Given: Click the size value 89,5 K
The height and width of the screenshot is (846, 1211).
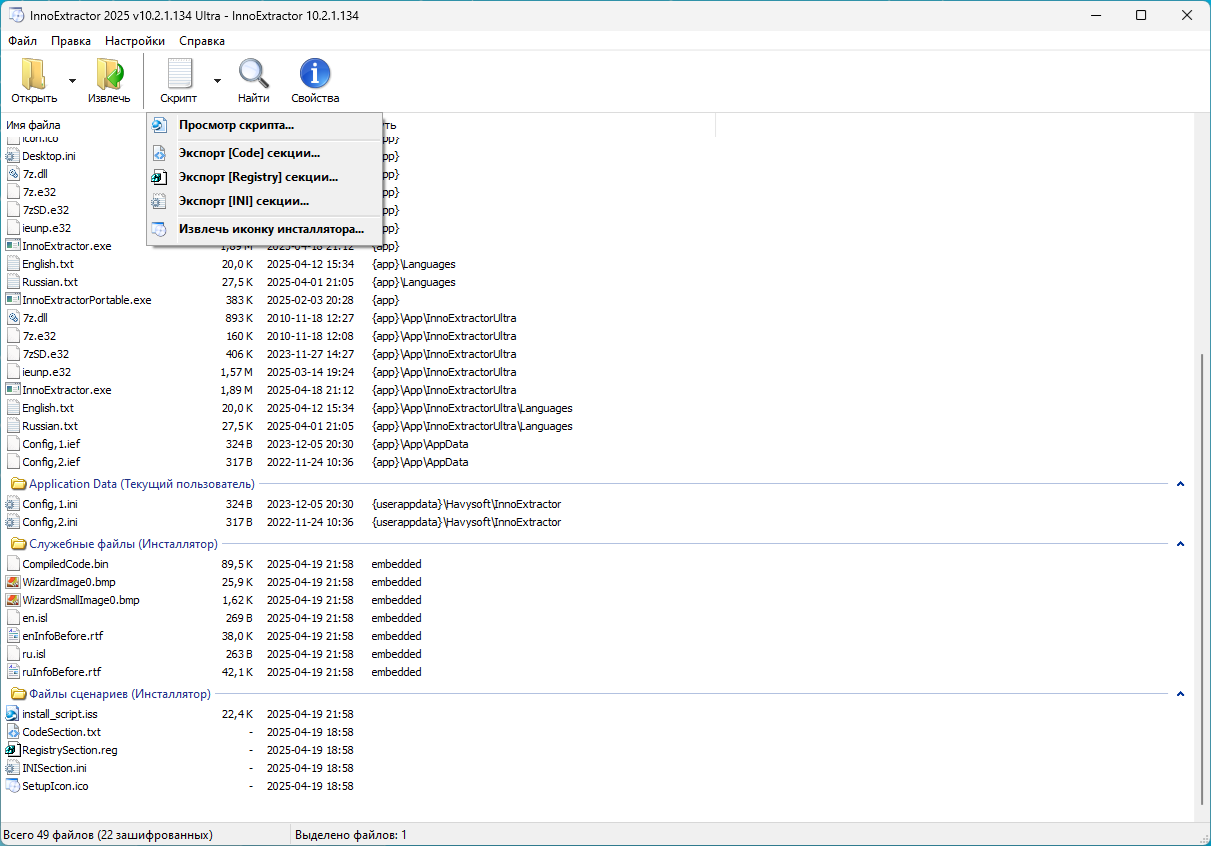Looking at the screenshot, I should pos(237,564).
